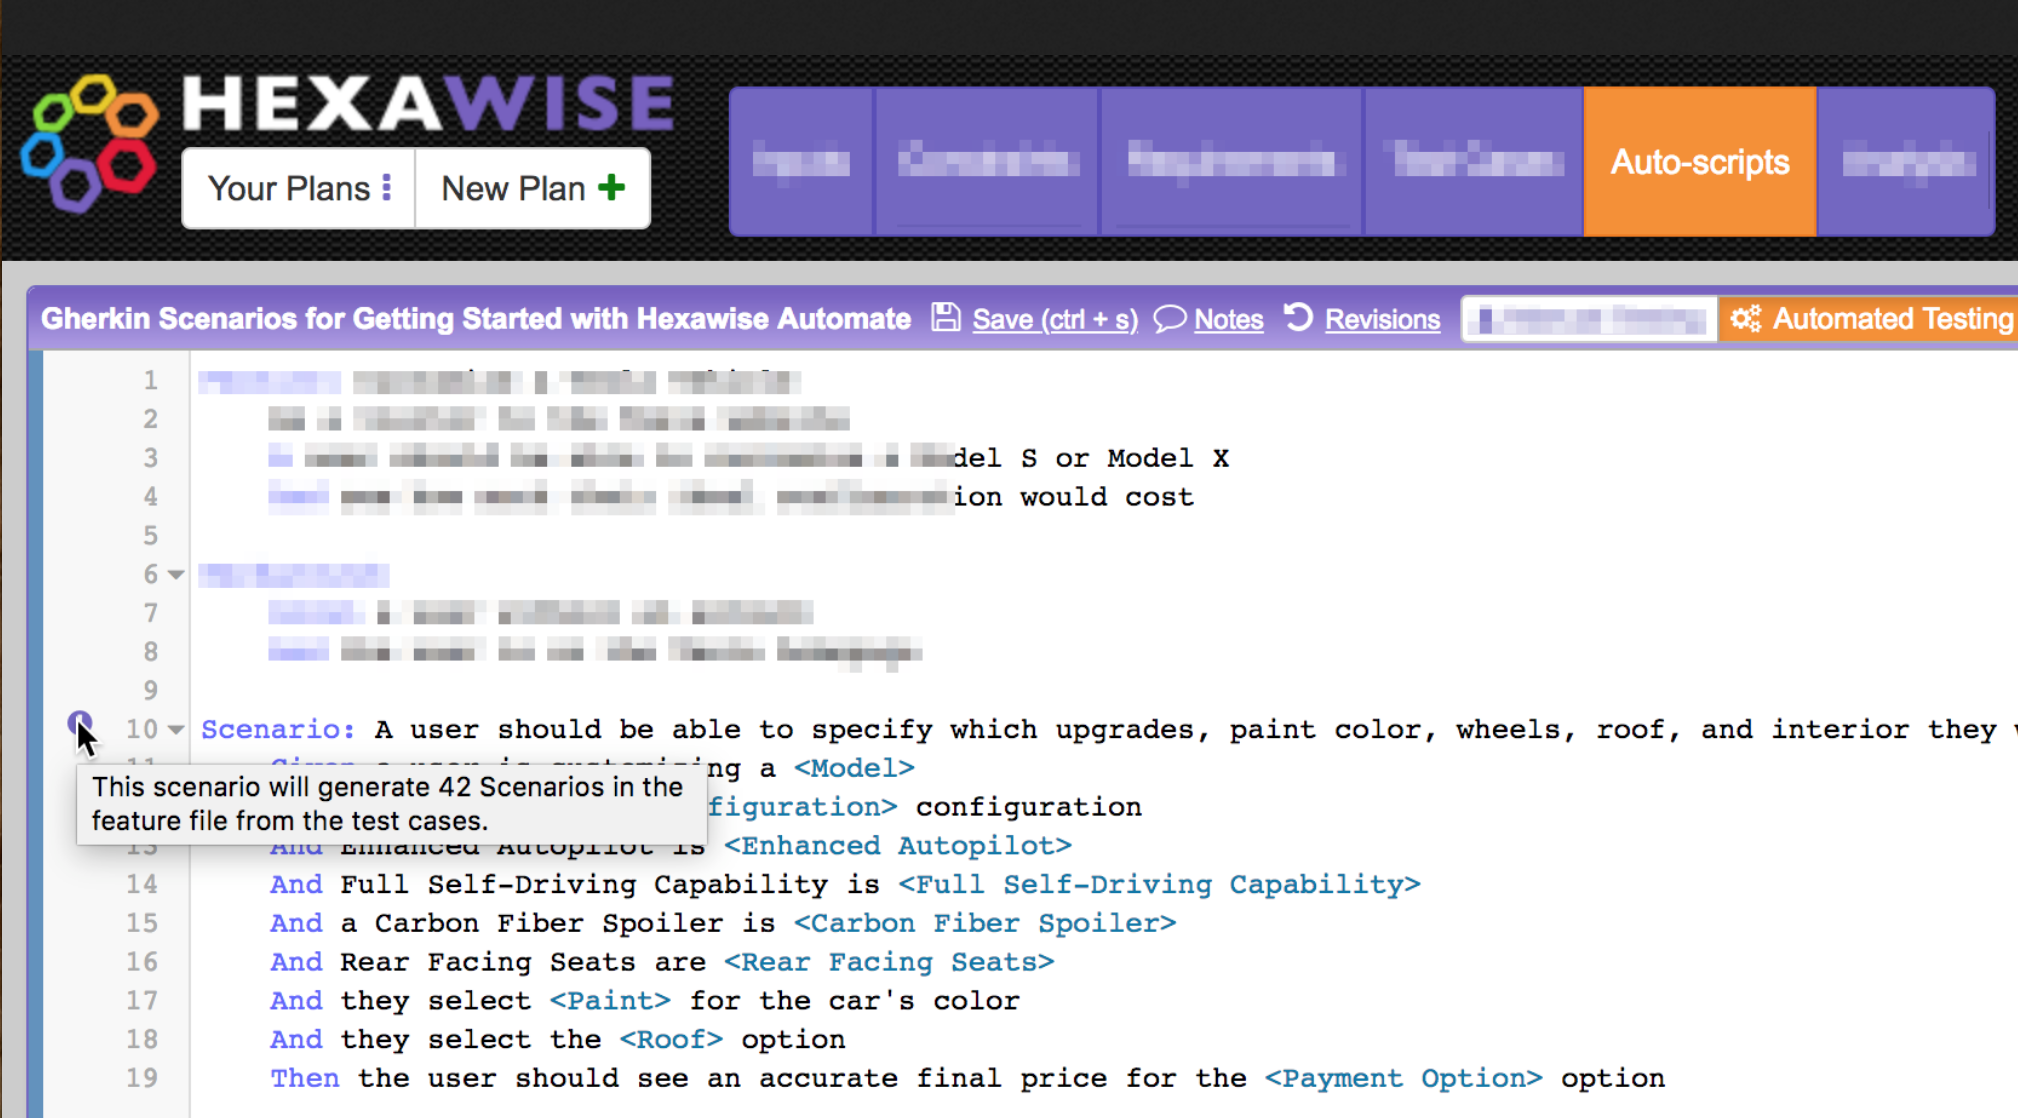Collapse the Scenario fold arrow on line 10

point(176,729)
